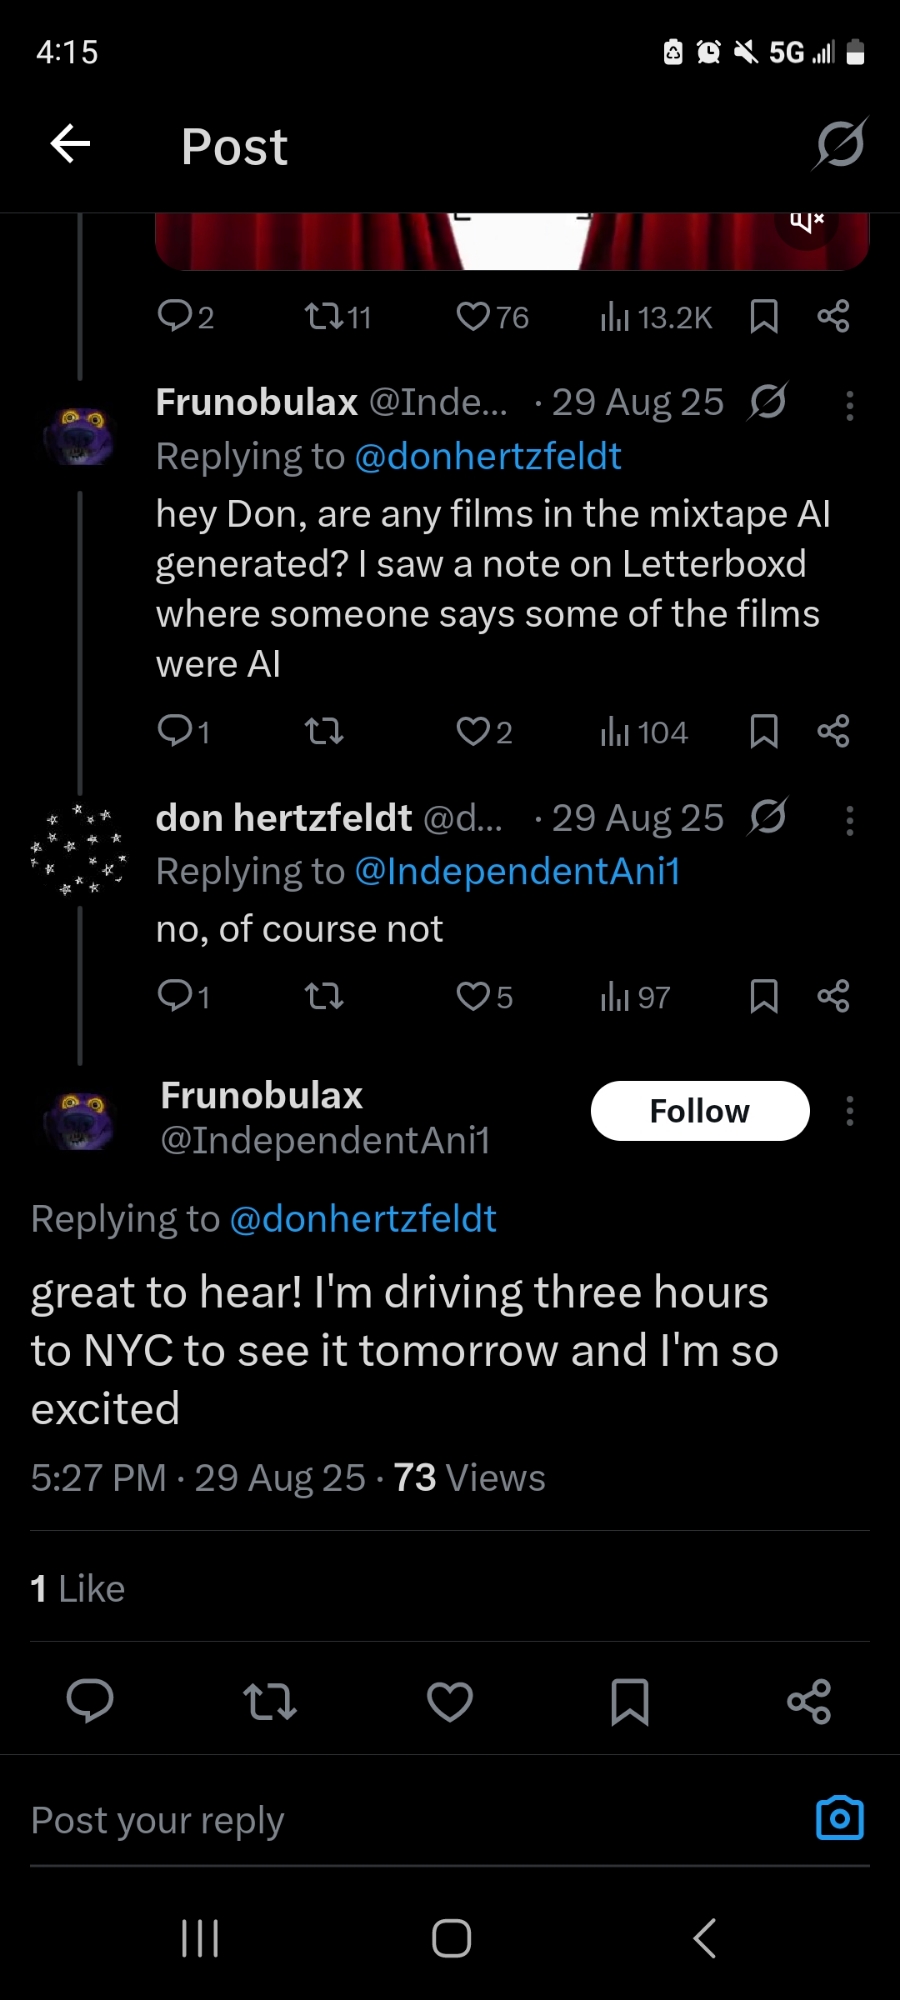Bookmark the "hey Don" reply from Frunobulax

764,732
